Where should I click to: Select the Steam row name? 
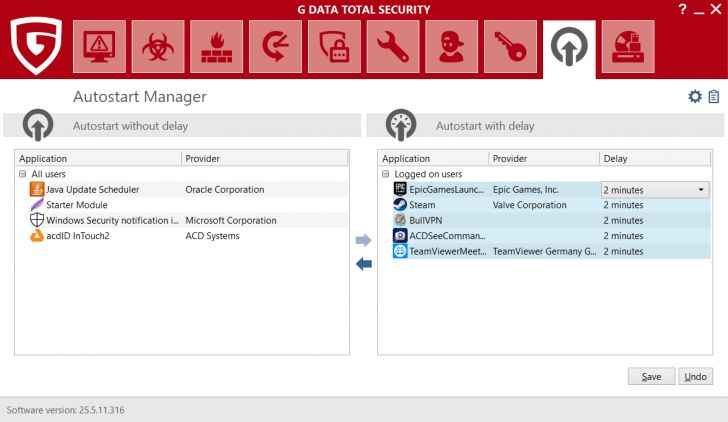coord(422,205)
